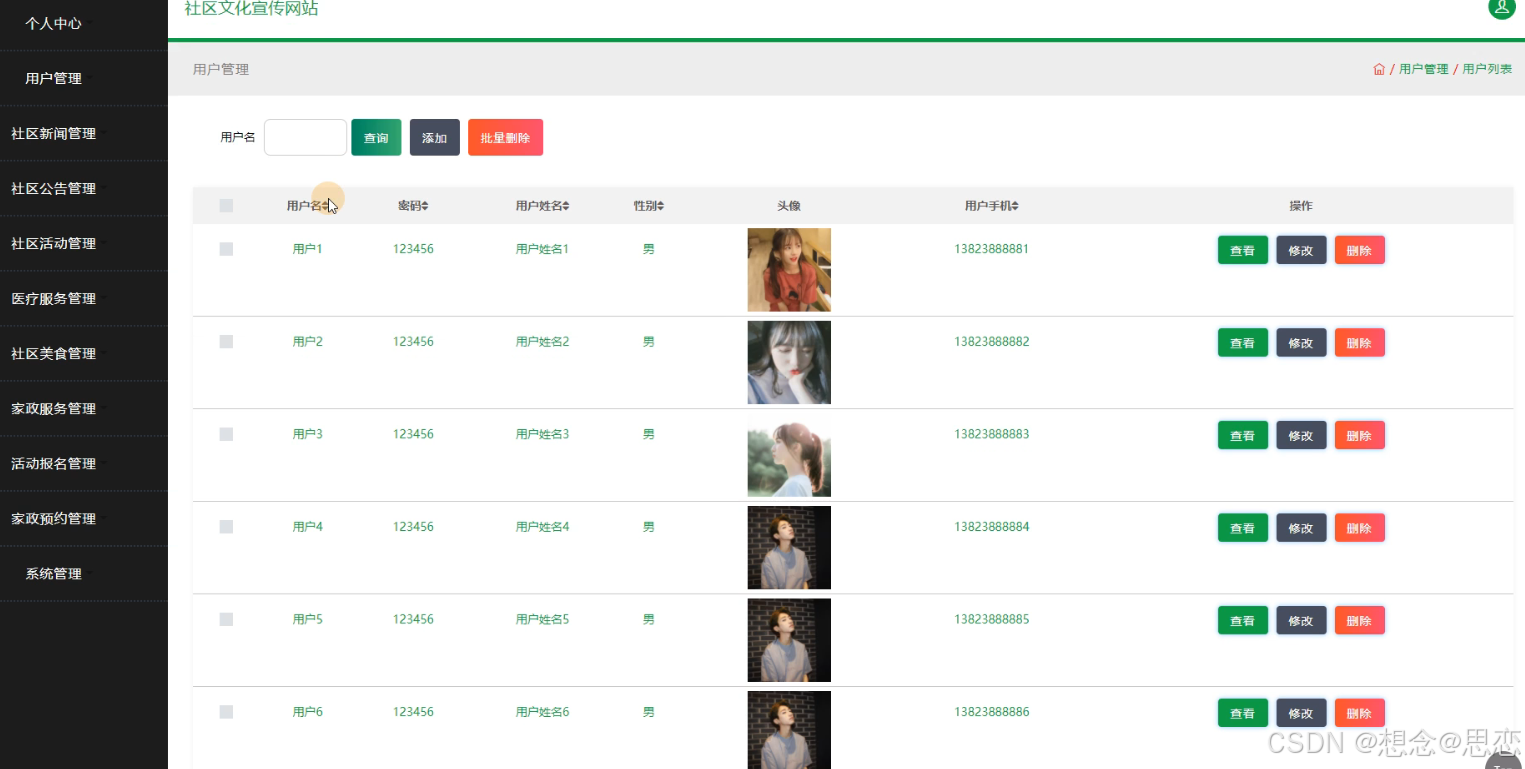1525x769 pixels.
Task: Expand 用户管理 sidebar menu
Action: point(84,78)
